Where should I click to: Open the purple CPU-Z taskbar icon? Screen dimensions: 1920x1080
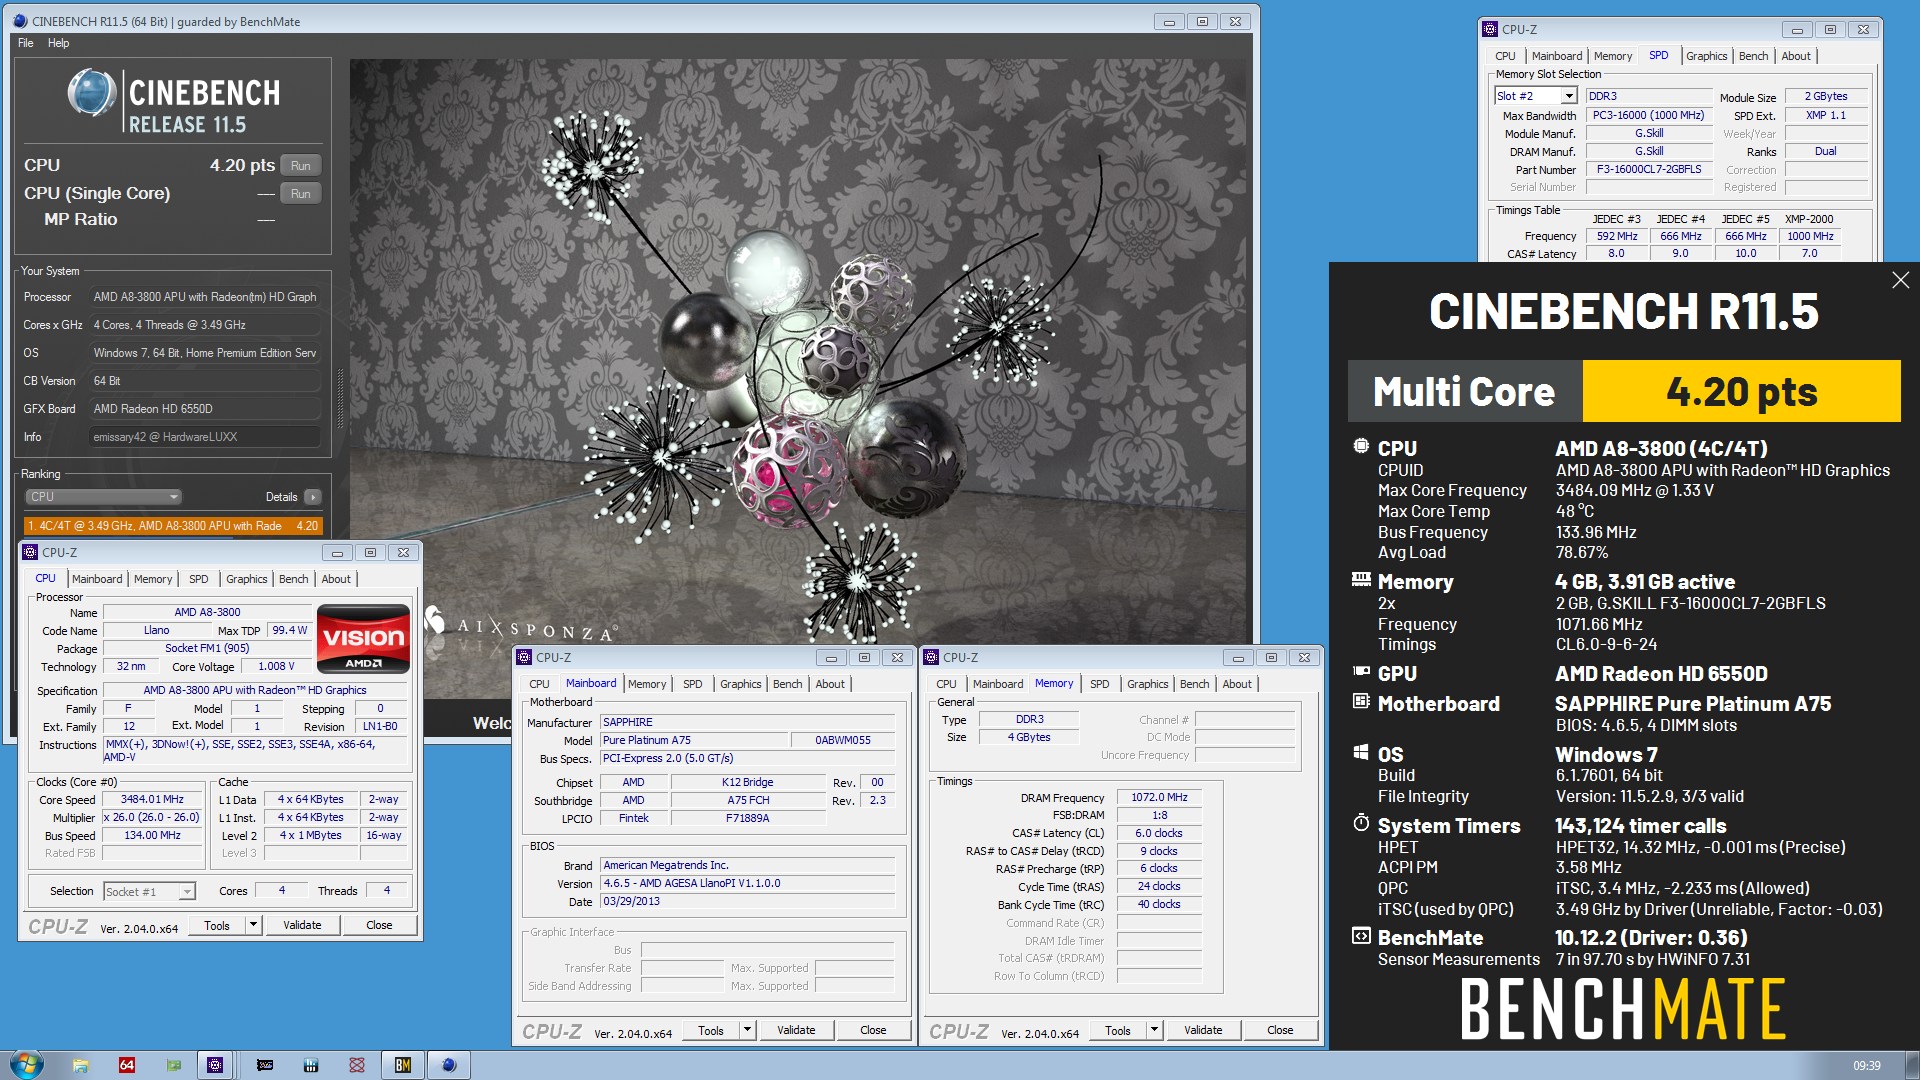[215, 1065]
